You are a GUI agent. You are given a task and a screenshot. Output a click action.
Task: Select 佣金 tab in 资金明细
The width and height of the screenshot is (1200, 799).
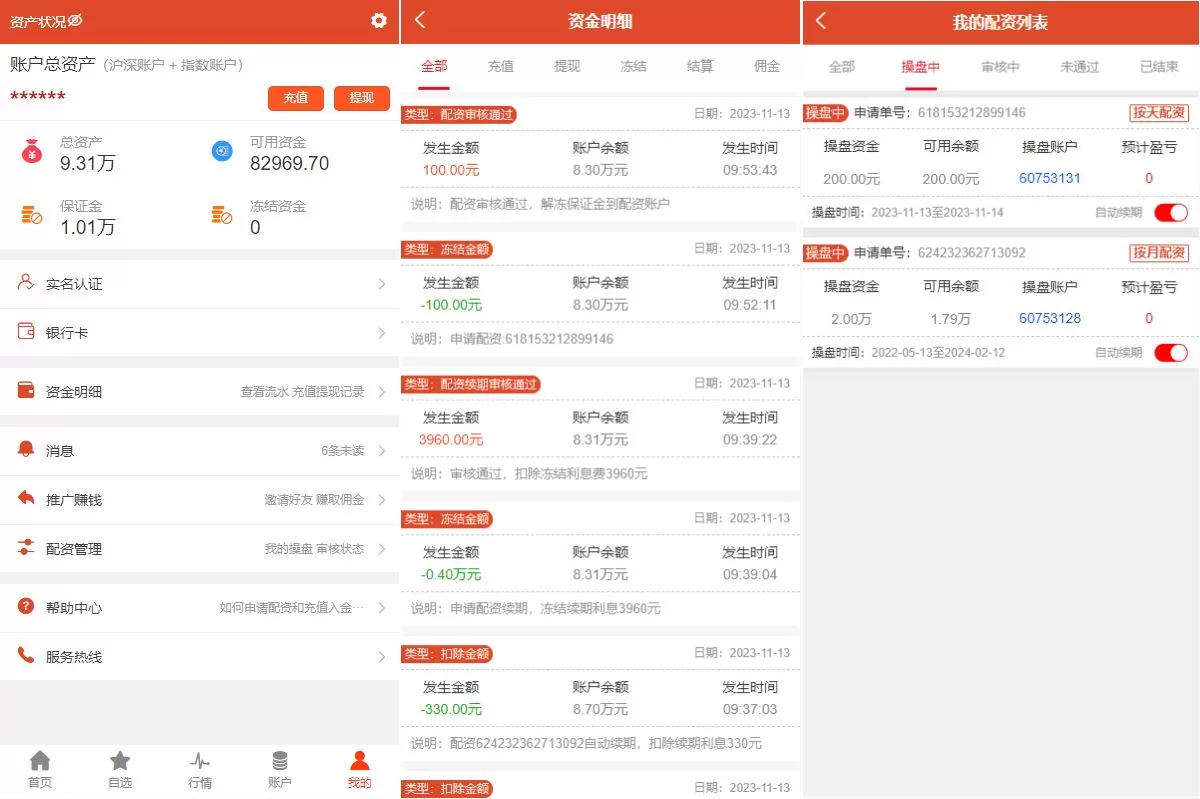point(767,66)
